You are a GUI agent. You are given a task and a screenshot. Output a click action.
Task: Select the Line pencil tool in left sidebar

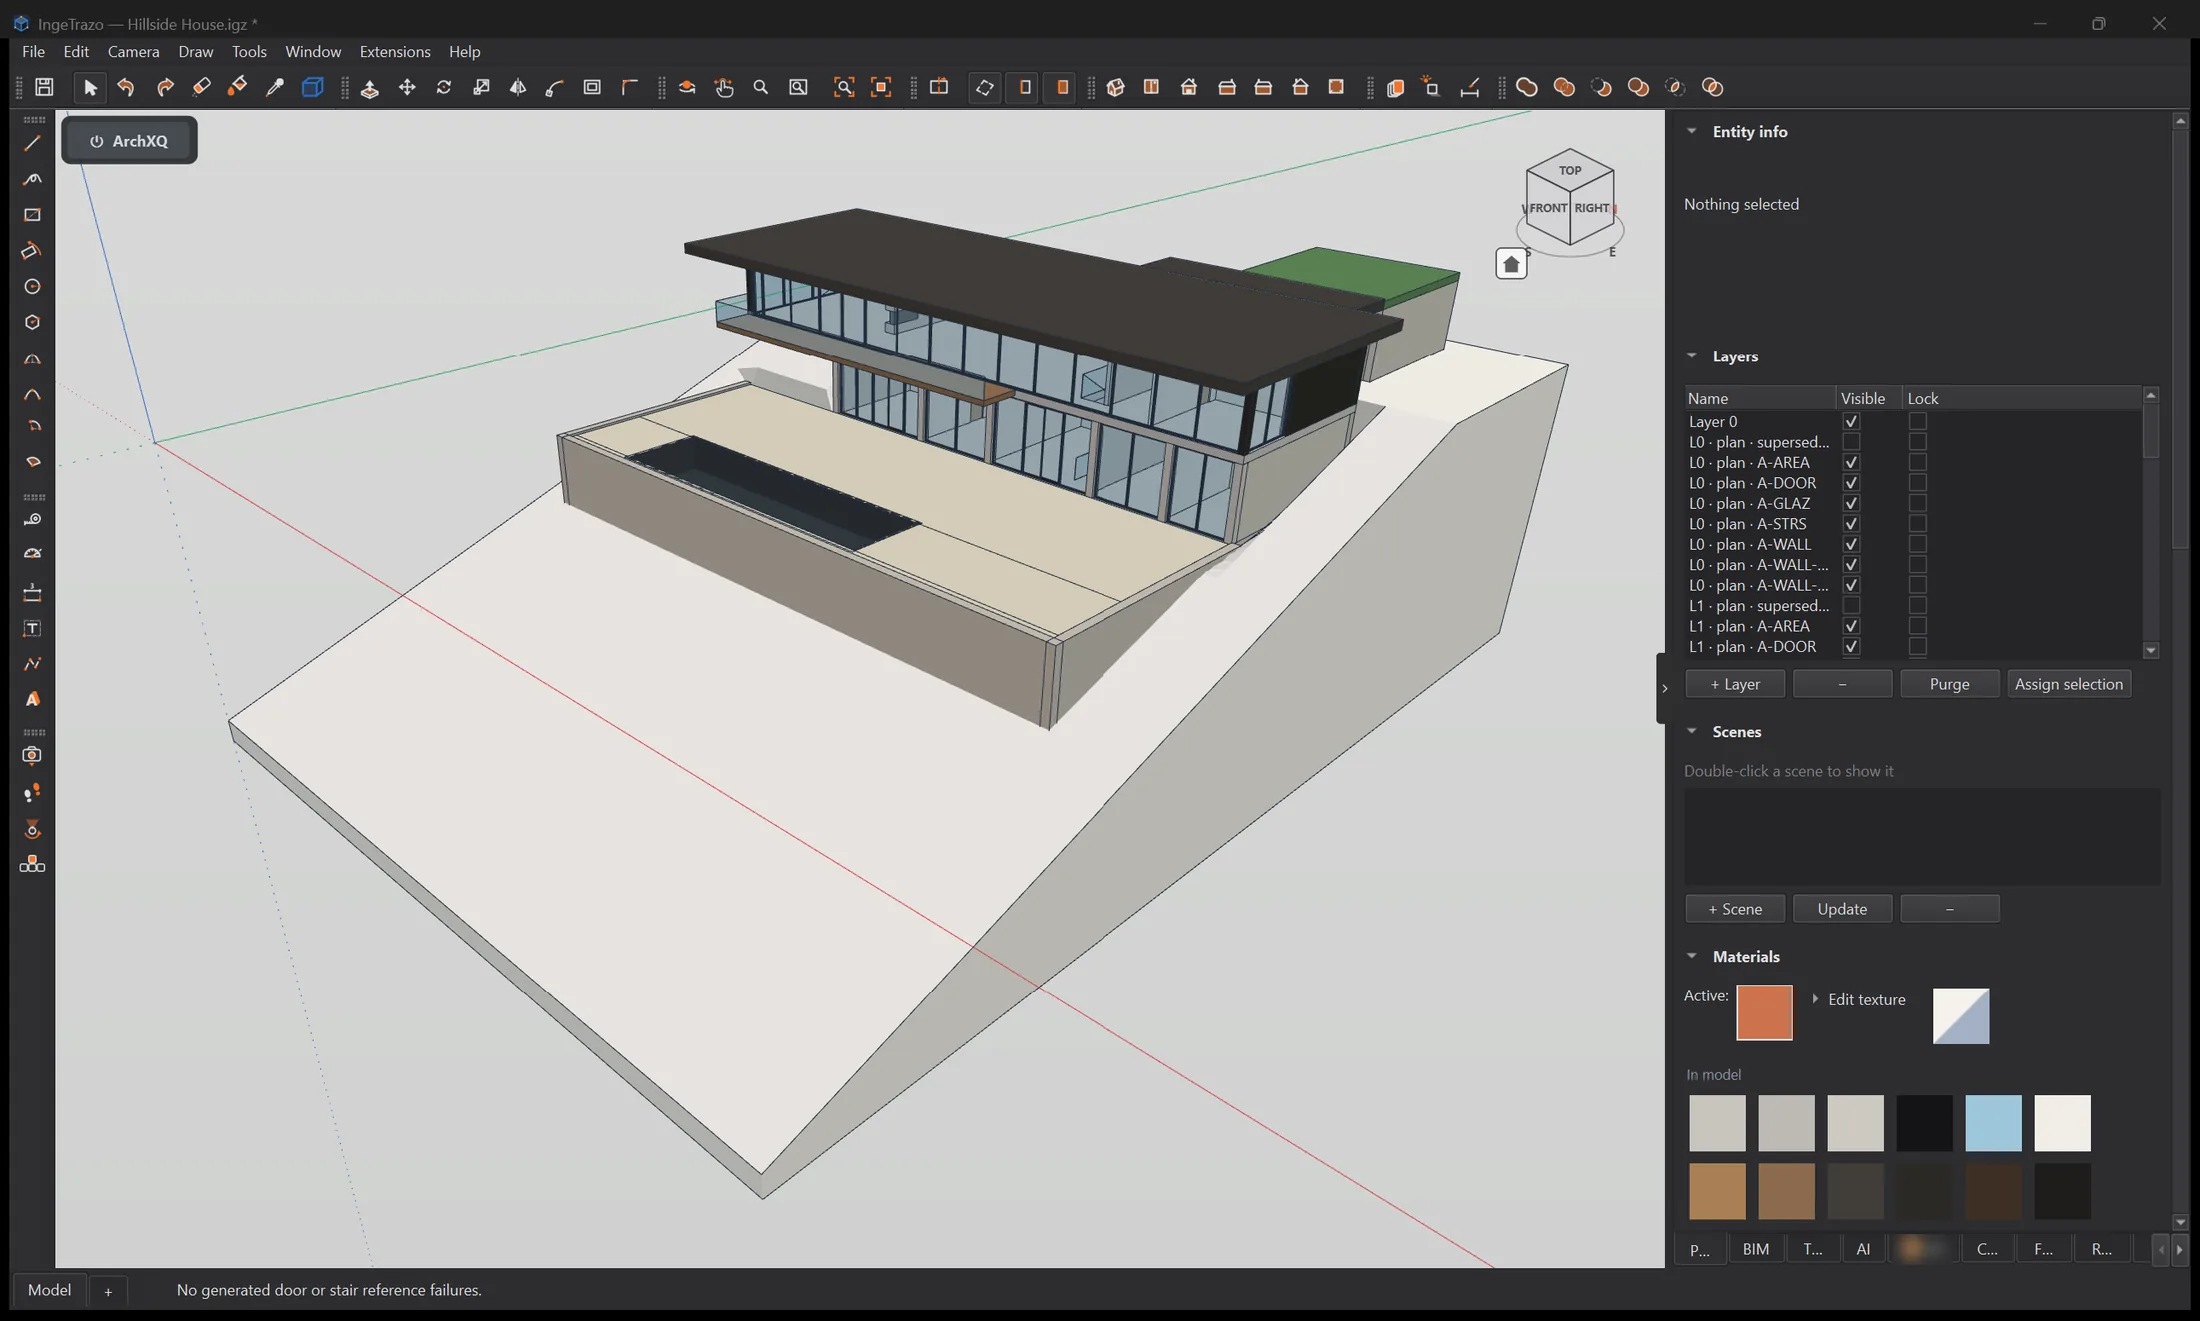[32, 144]
